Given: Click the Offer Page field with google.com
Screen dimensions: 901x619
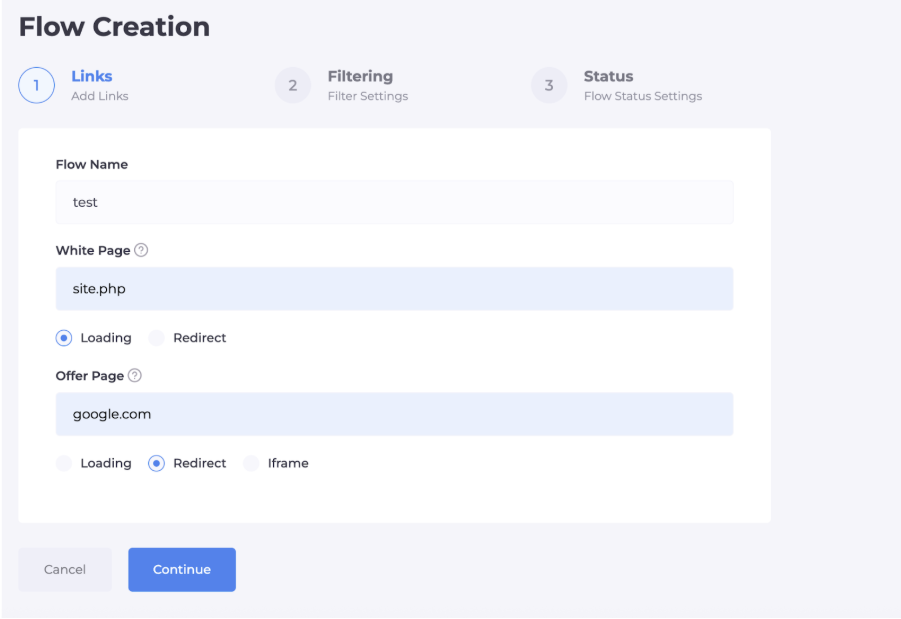Looking at the screenshot, I should 394,414.
